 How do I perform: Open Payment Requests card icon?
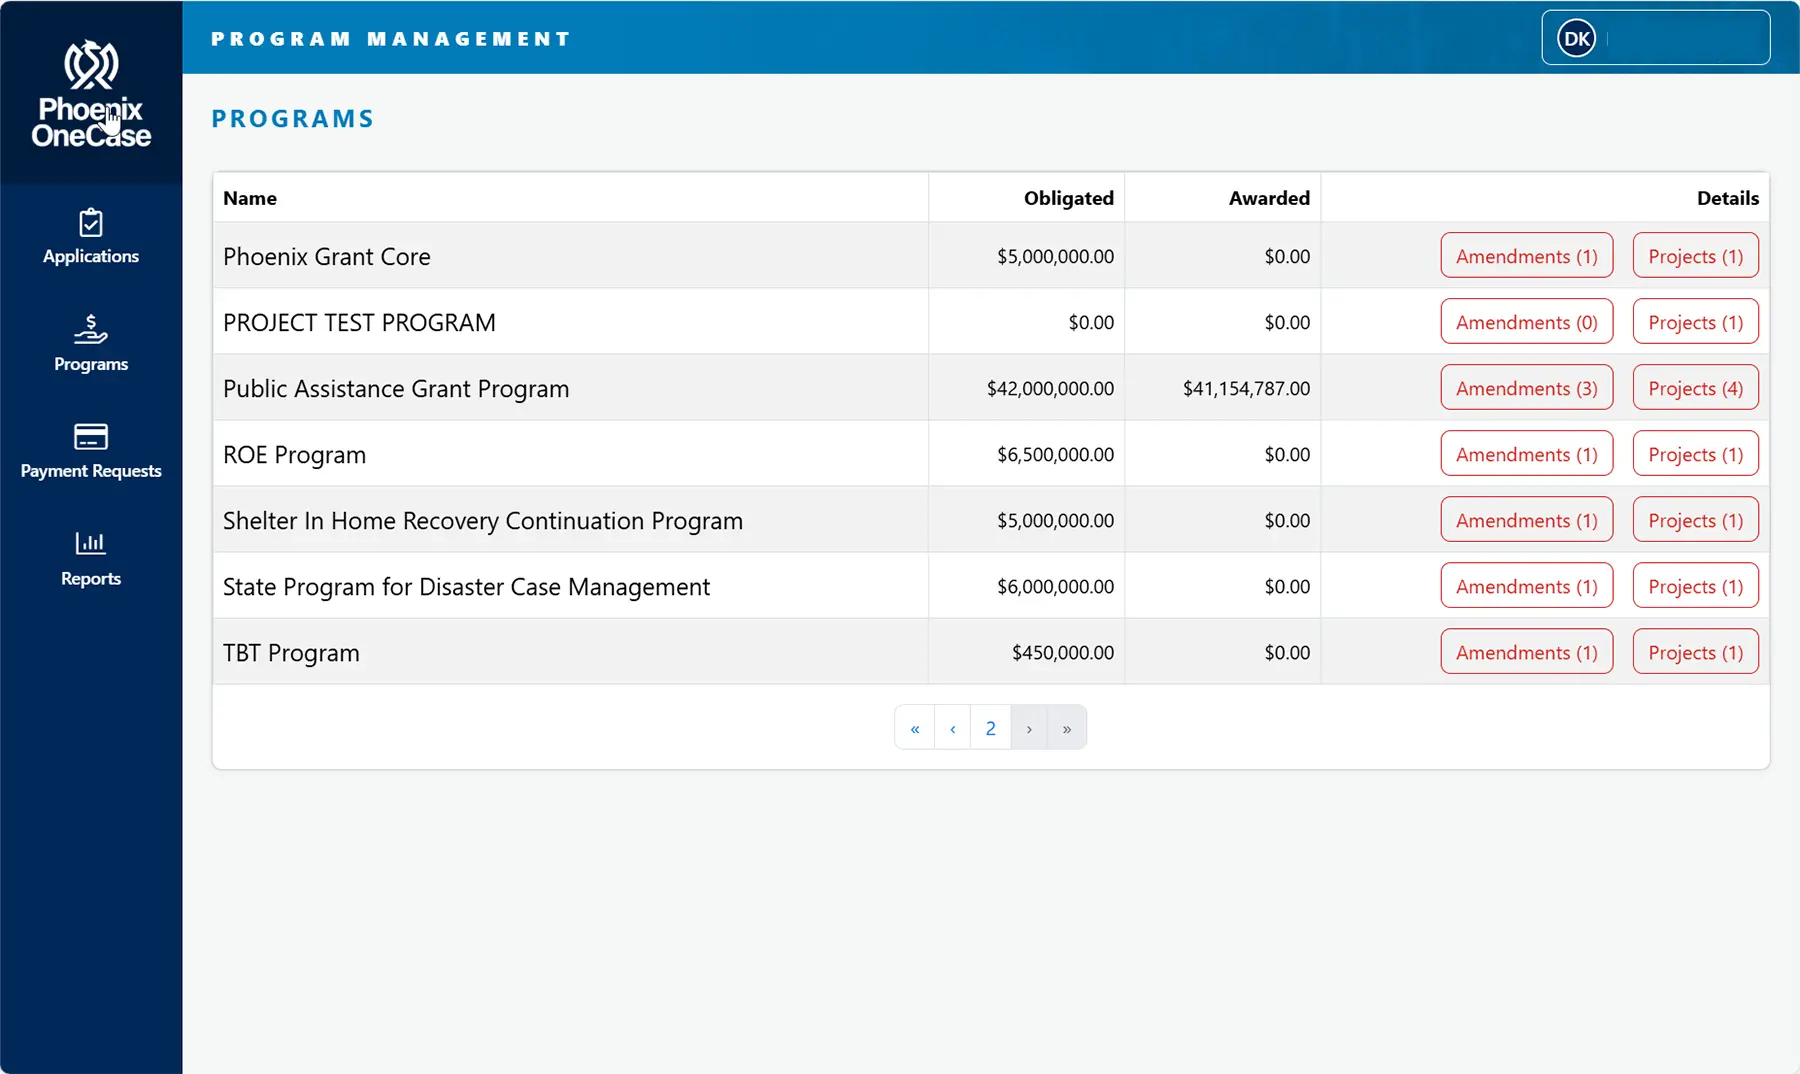[91, 437]
